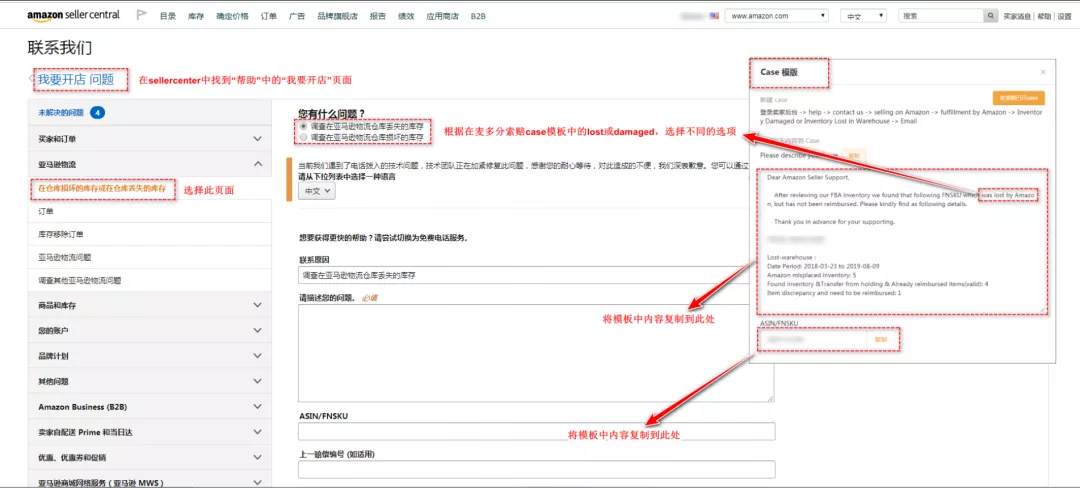
Task: Open the 报告 menu
Action: tap(378, 16)
